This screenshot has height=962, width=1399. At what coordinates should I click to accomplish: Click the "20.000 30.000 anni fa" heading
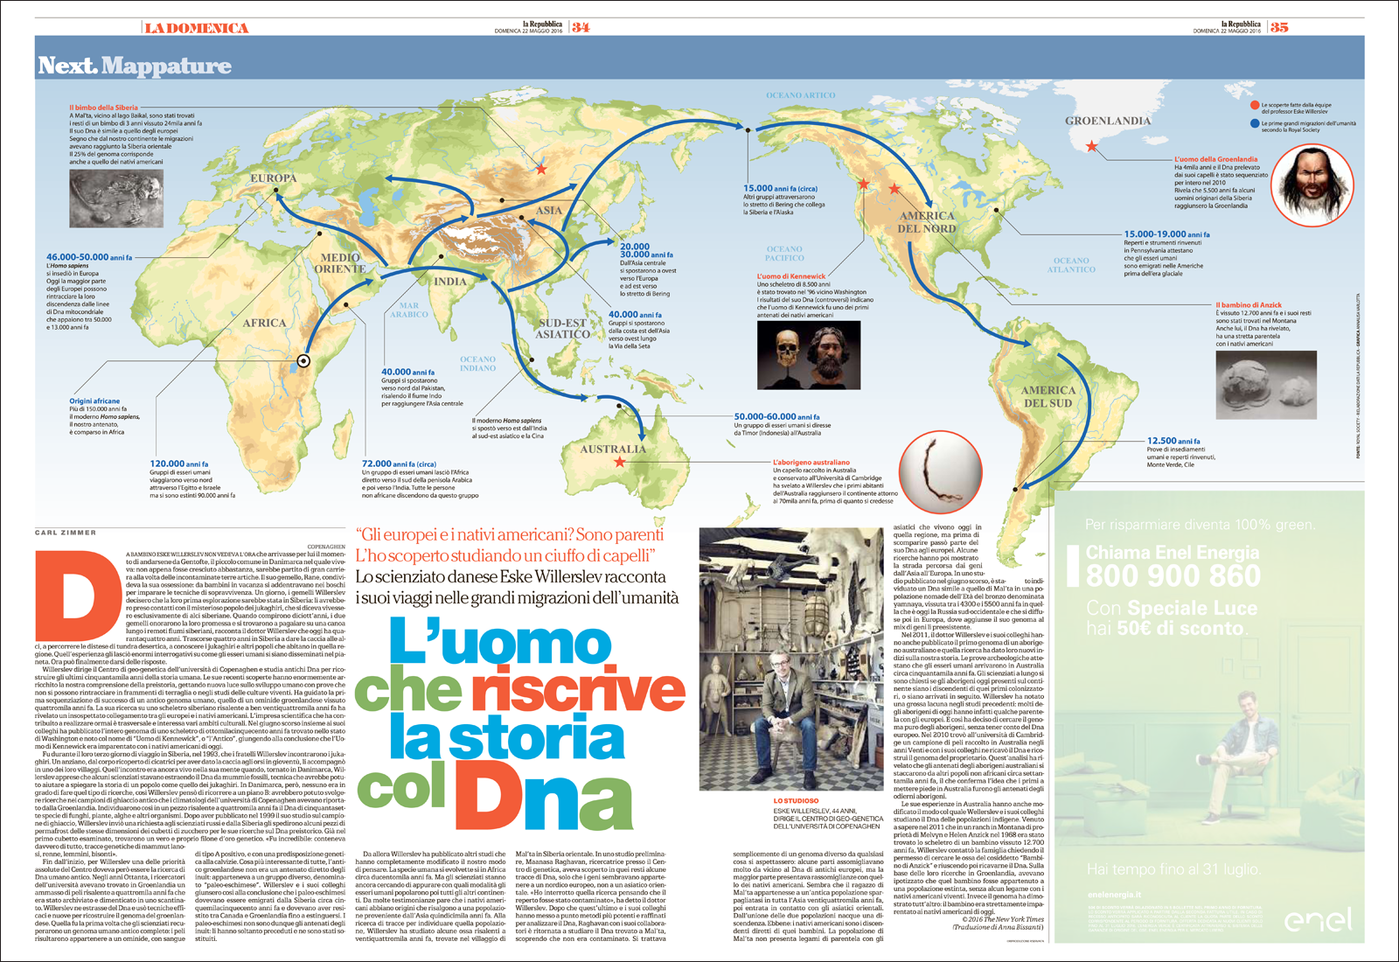[x=647, y=250]
